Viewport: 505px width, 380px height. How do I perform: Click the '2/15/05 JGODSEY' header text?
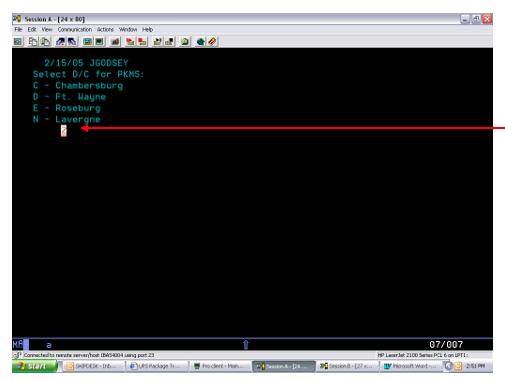coord(86,63)
